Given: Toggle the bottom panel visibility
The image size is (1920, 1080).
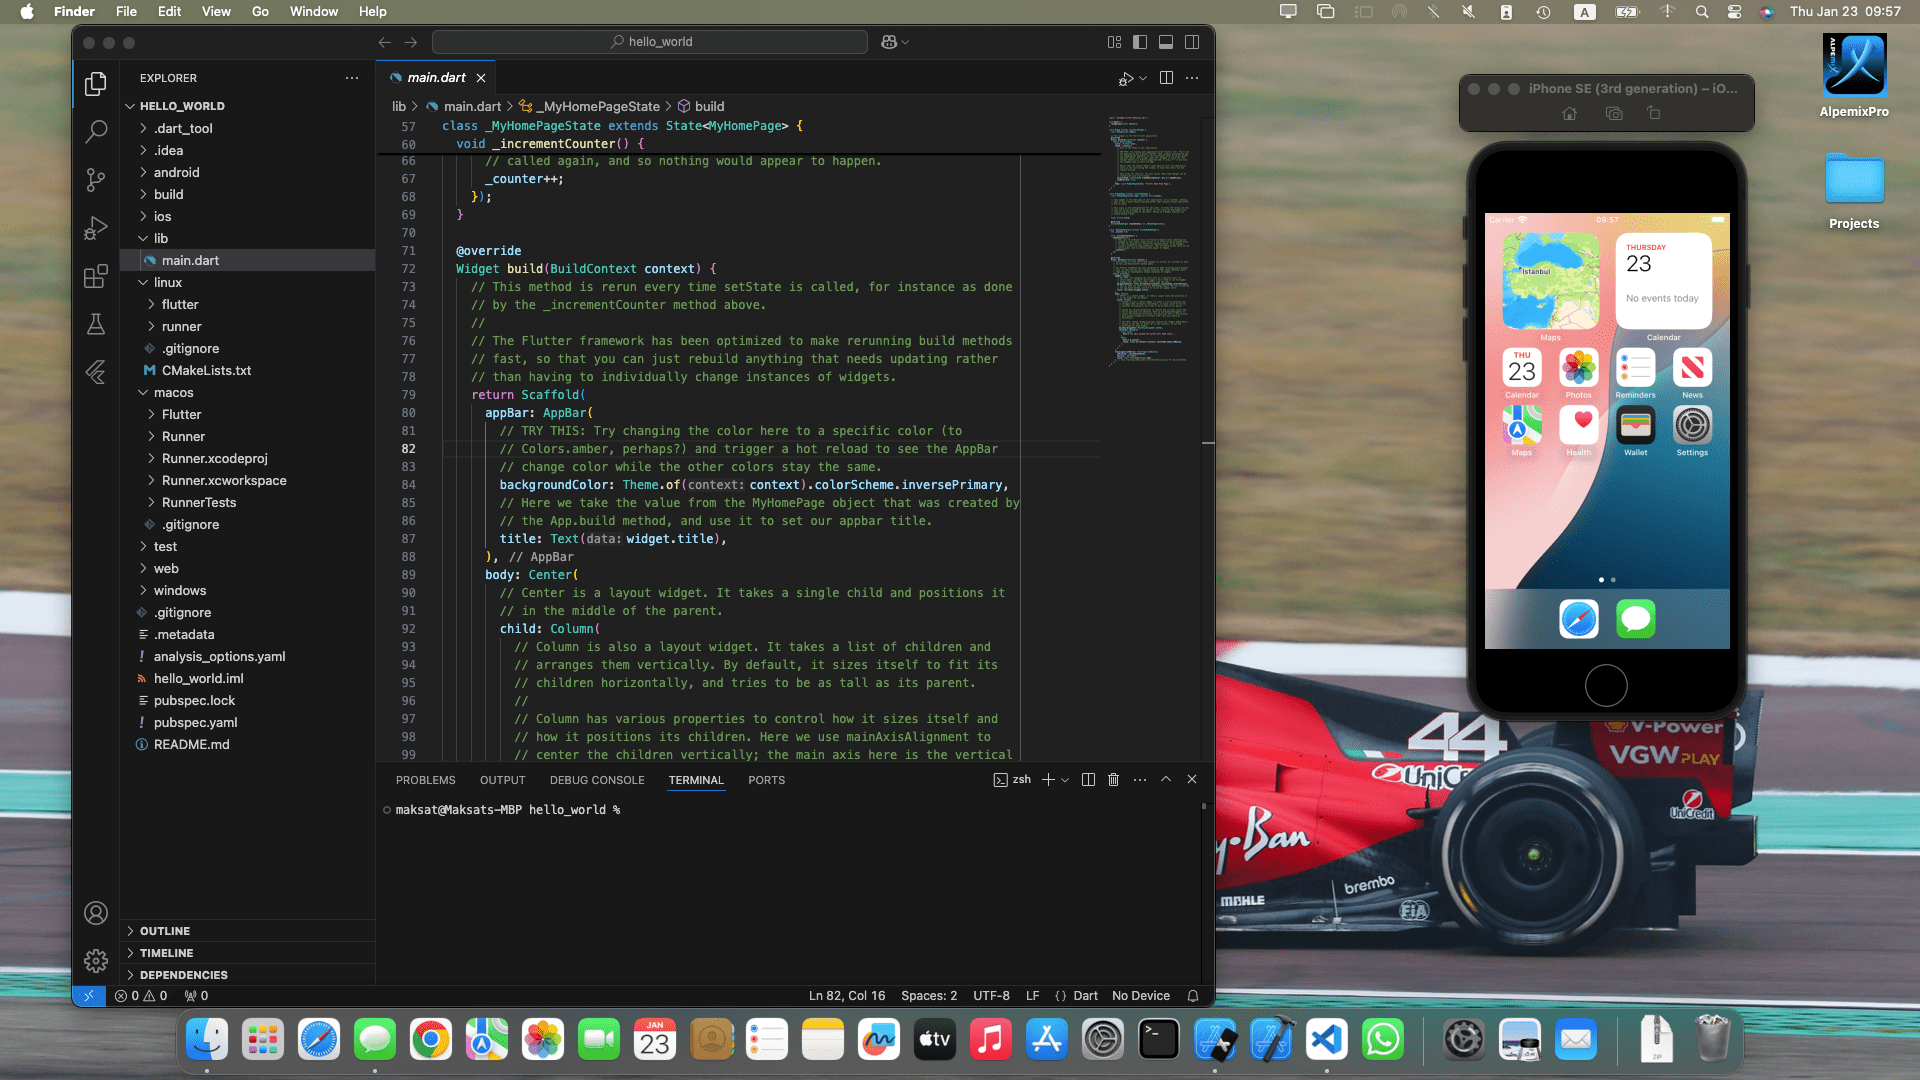Looking at the screenshot, I should (1165, 42).
